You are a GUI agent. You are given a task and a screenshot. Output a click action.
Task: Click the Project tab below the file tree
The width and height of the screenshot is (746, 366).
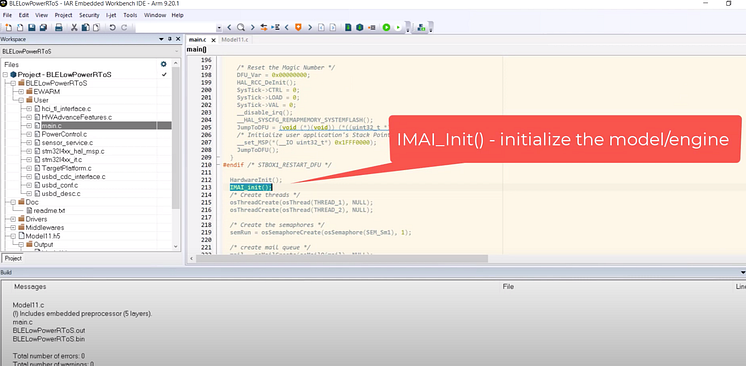13,258
